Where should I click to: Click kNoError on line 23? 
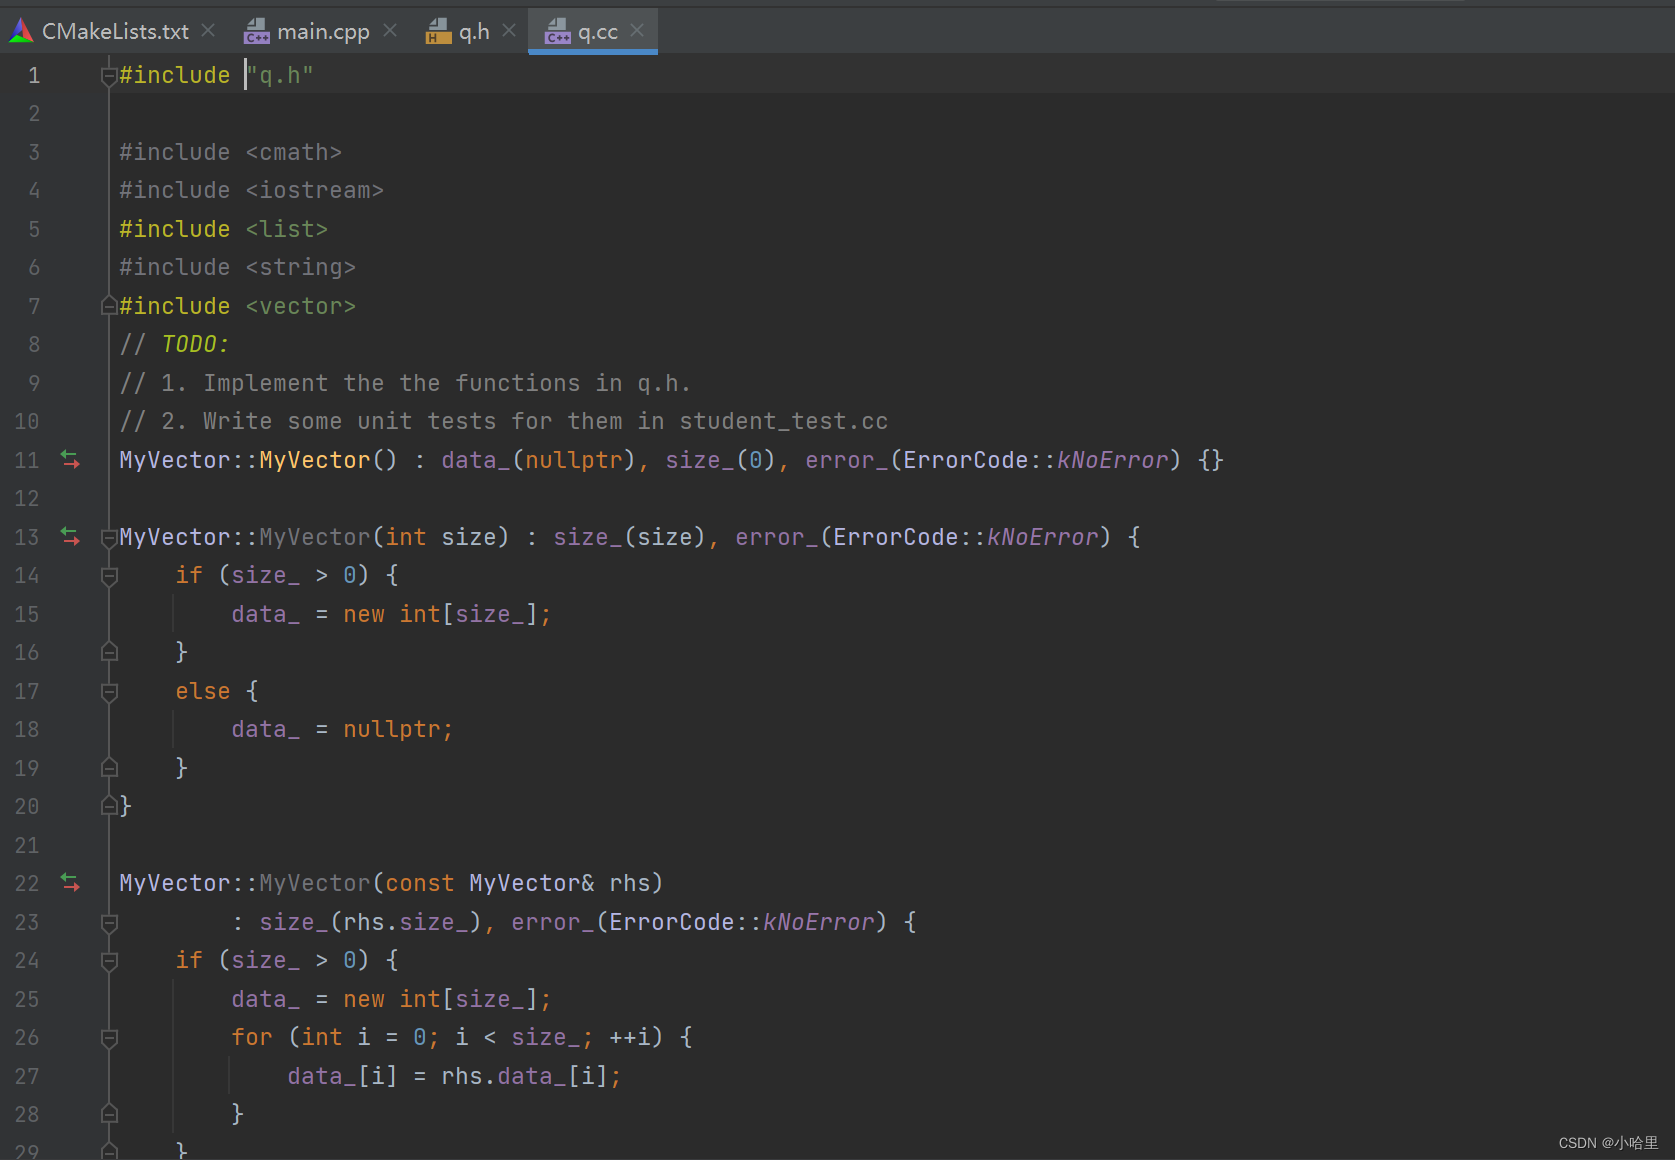818,922
